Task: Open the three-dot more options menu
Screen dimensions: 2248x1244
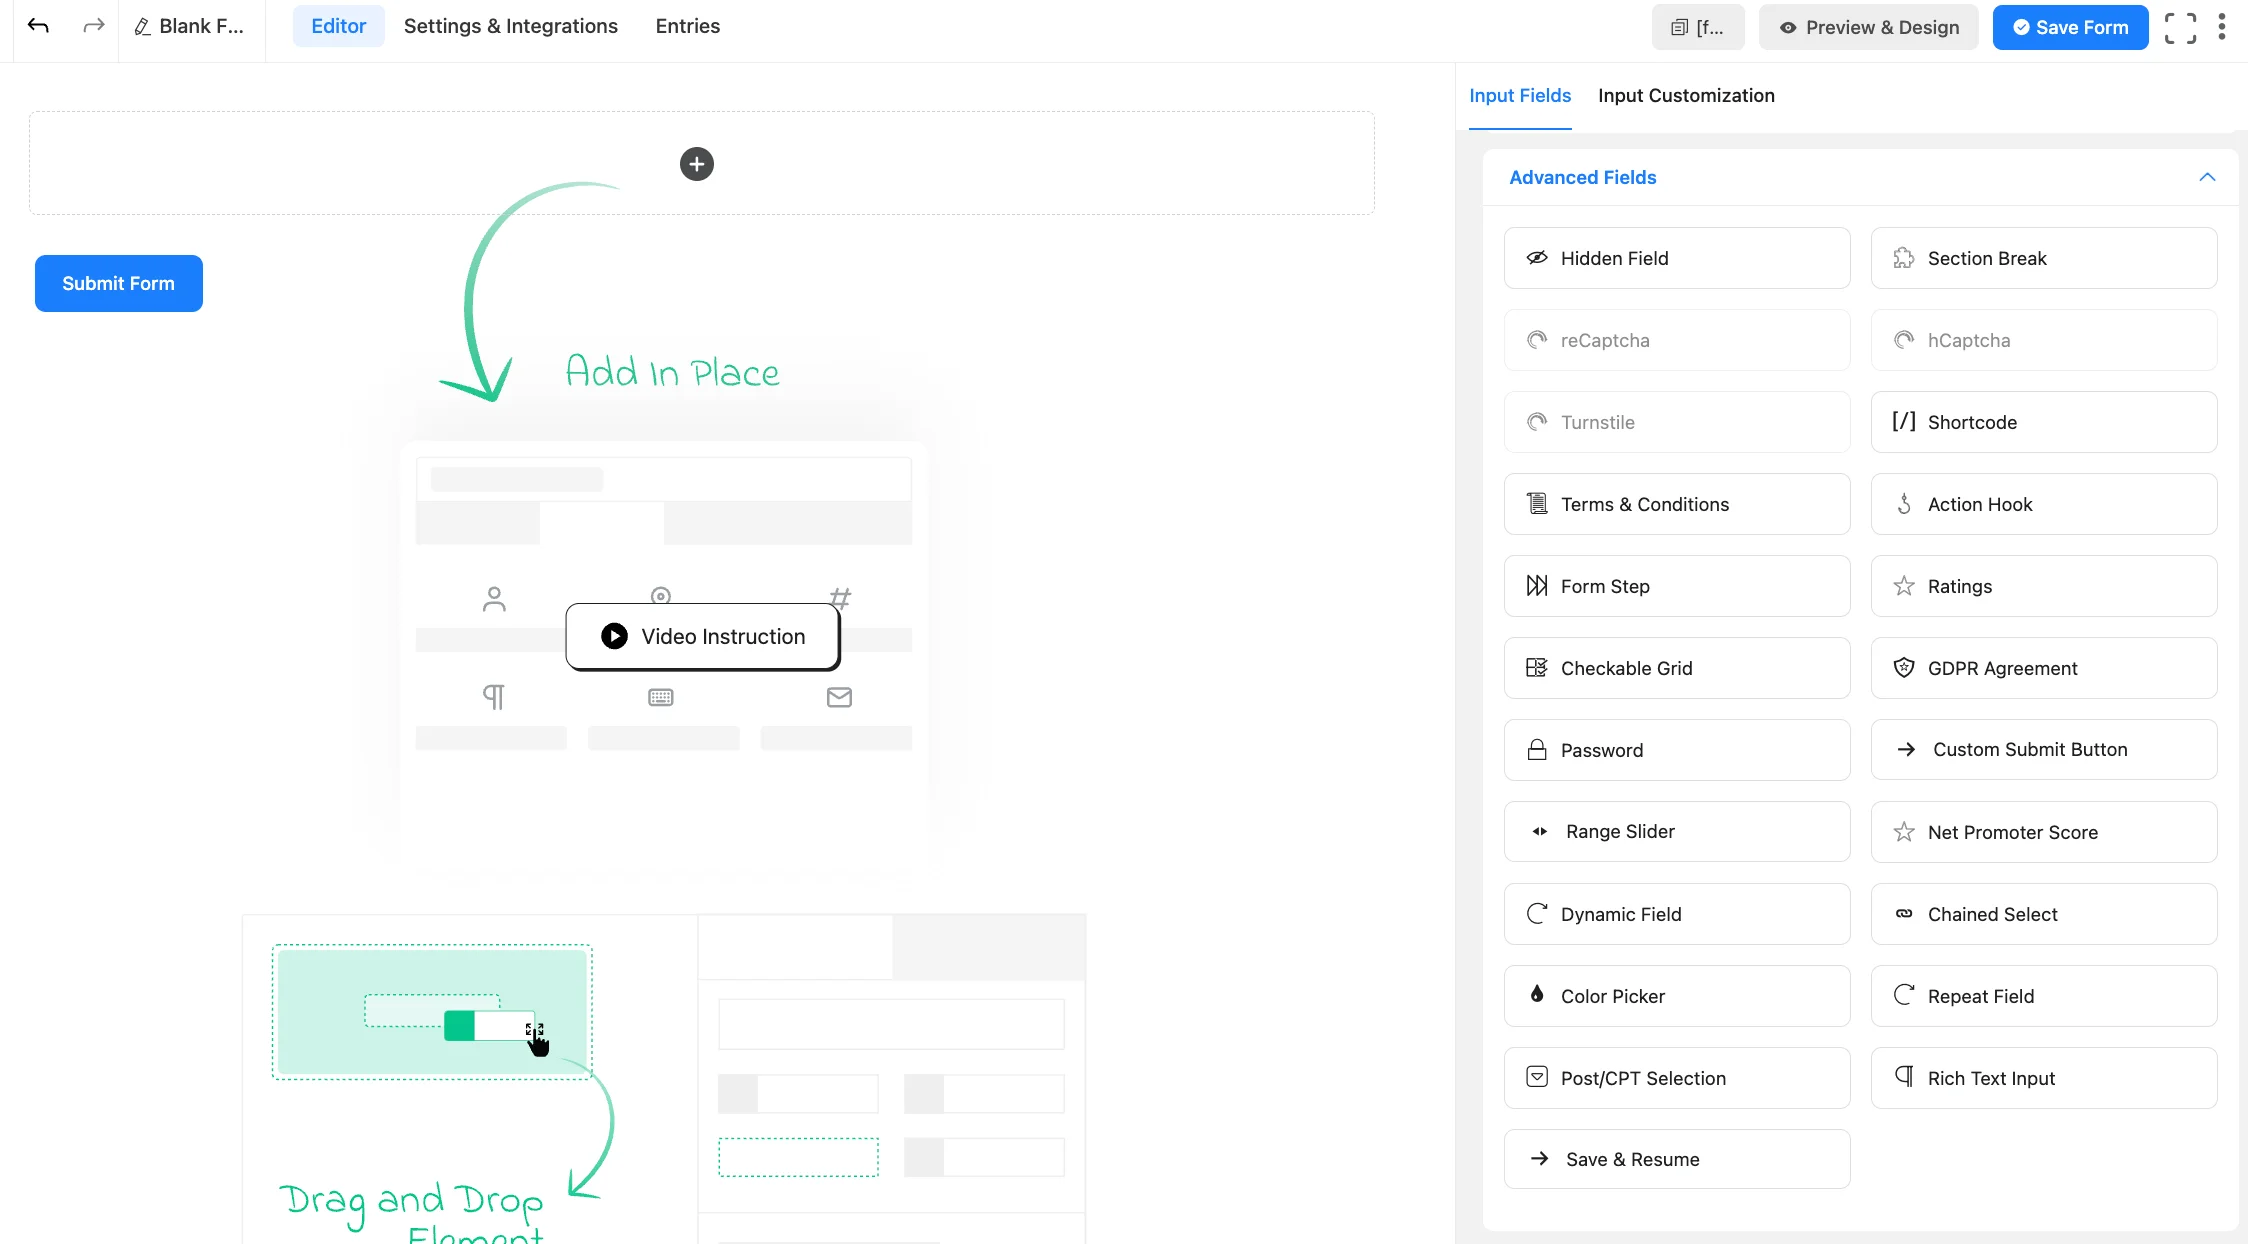Action: [2222, 27]
